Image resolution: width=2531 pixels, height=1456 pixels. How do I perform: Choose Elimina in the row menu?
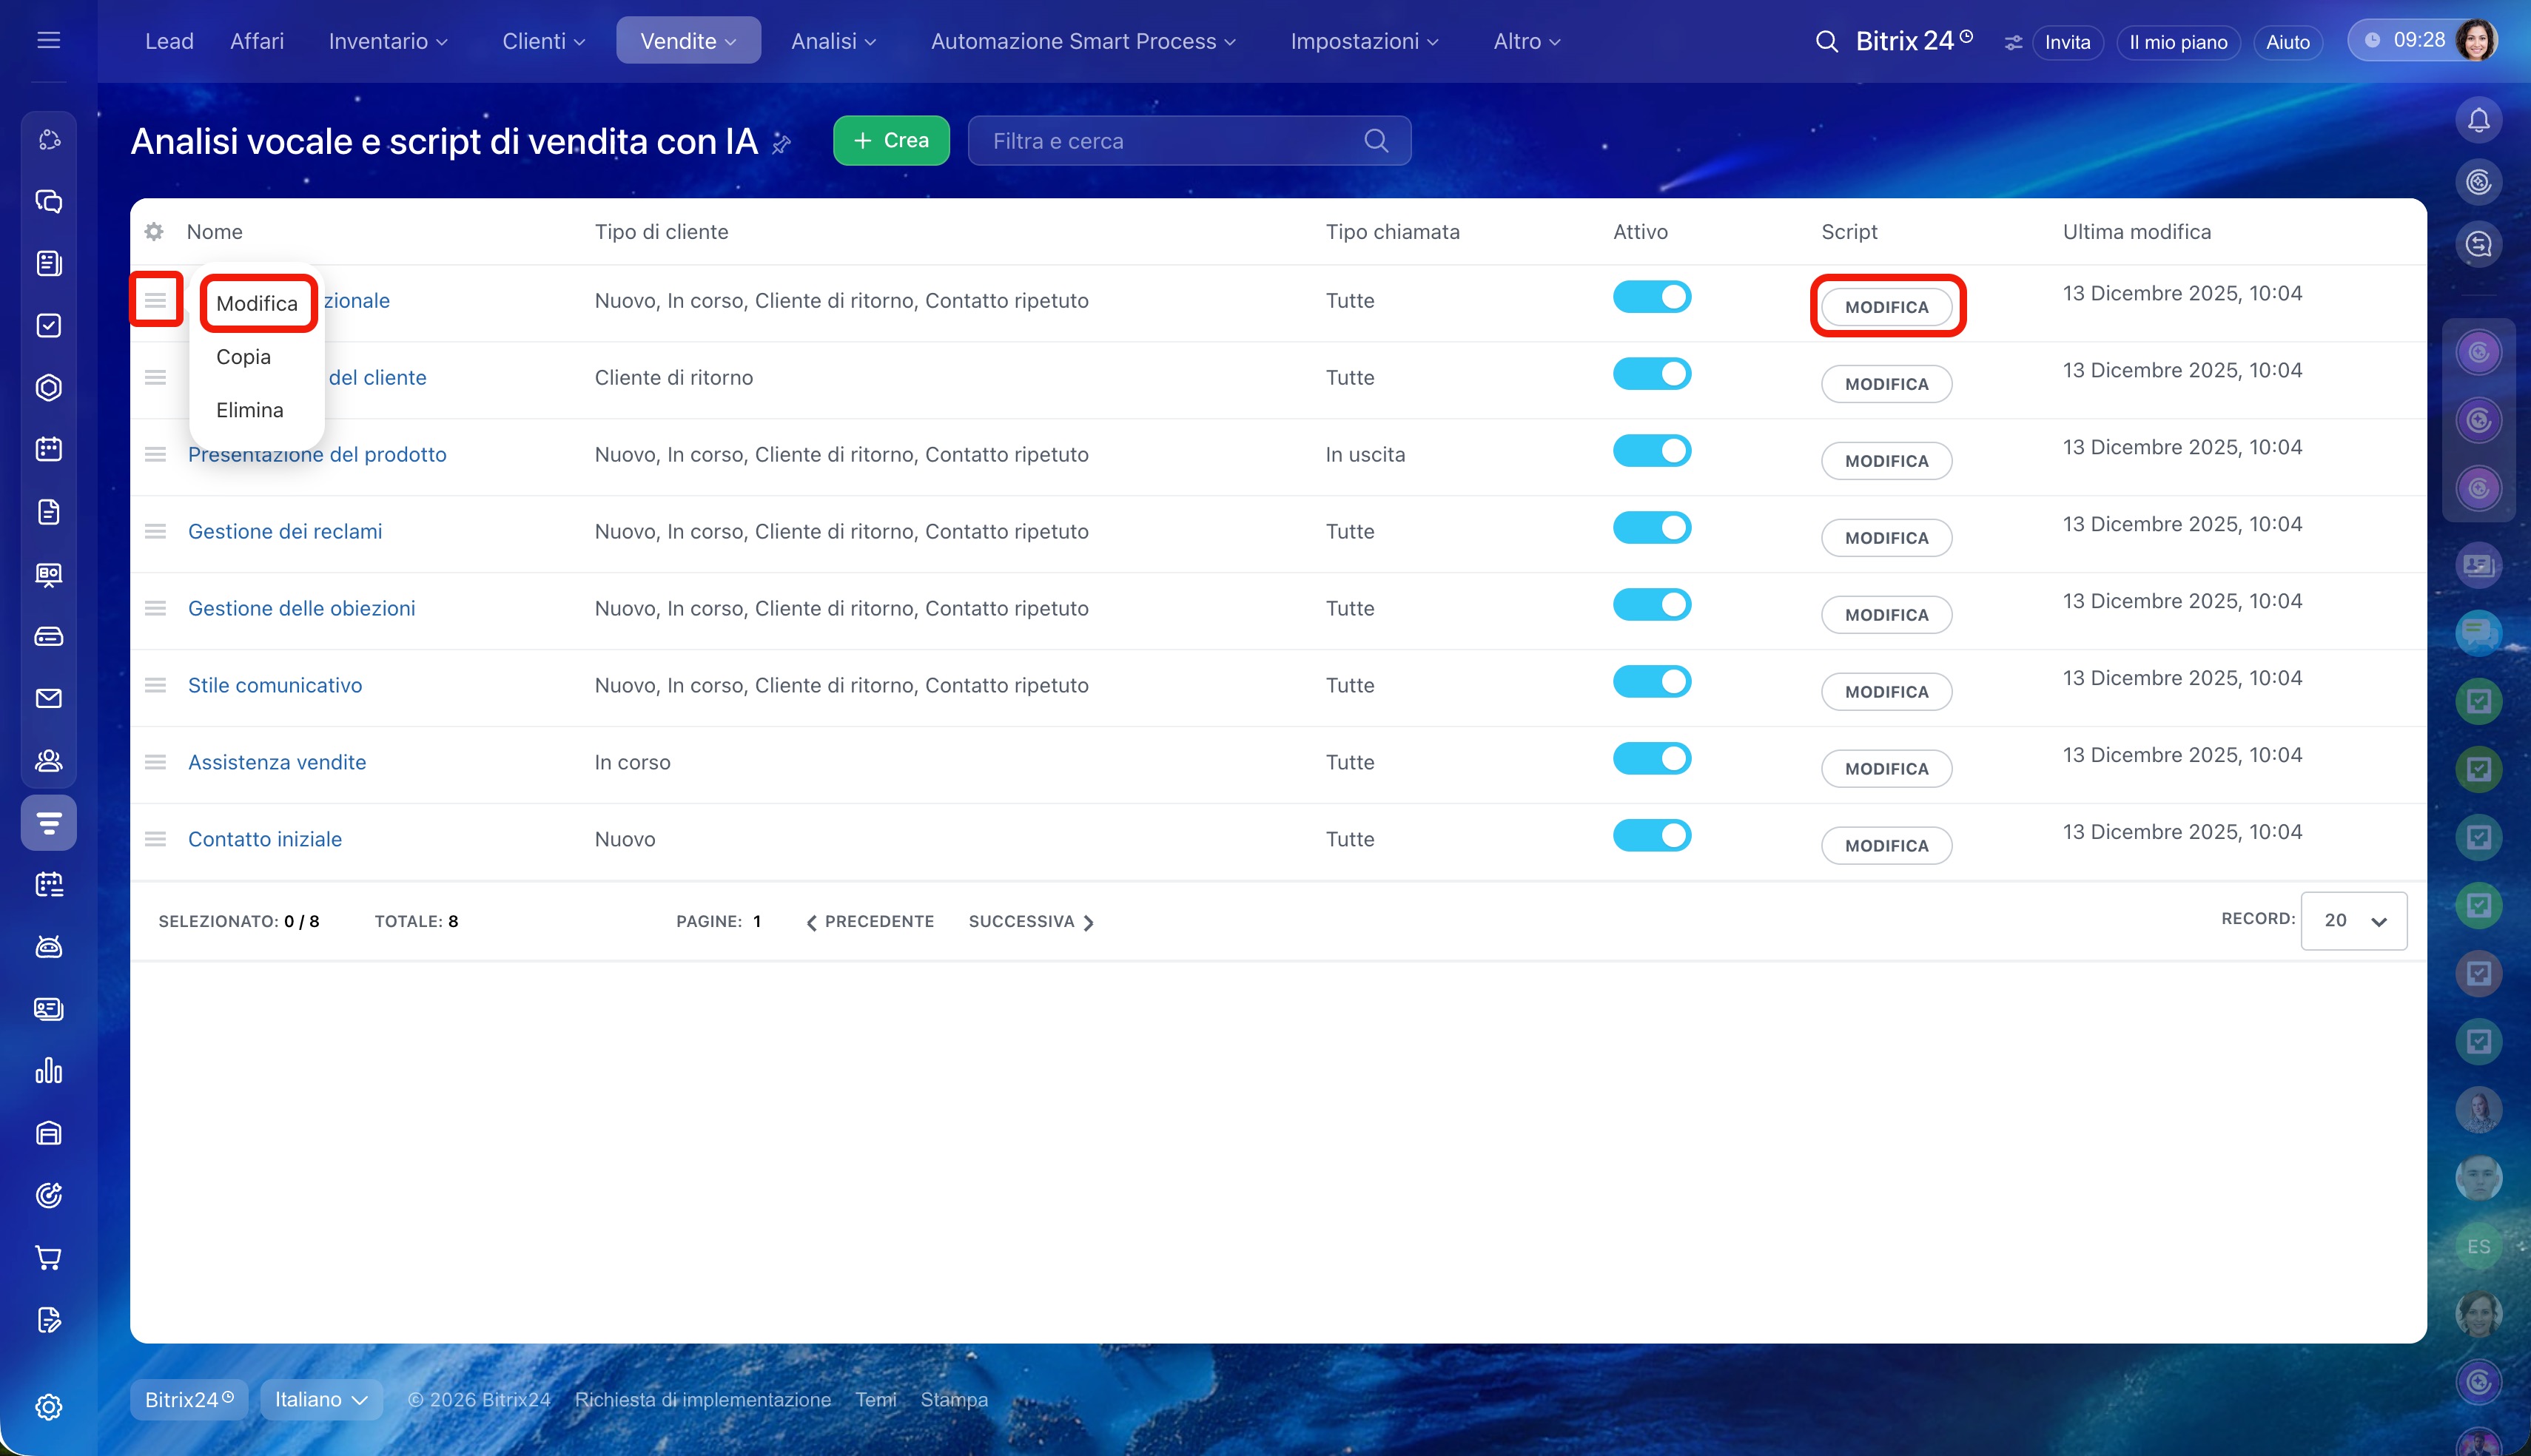pos(249,410)
